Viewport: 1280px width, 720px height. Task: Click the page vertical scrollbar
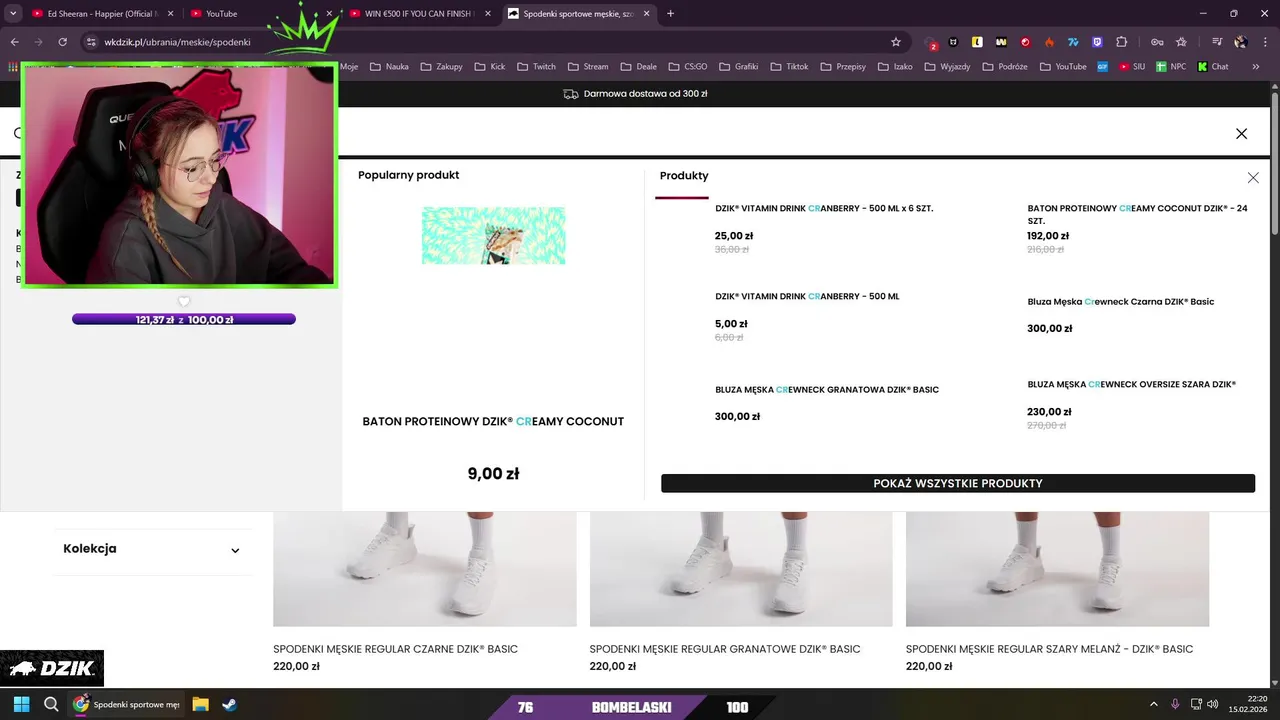click(1274, 165)
